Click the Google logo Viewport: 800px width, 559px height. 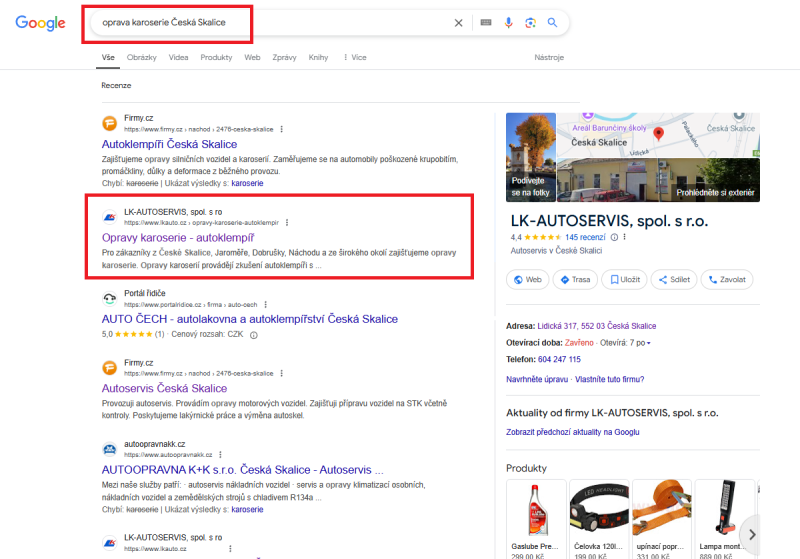pyautogui.click(x=40, y=23)
